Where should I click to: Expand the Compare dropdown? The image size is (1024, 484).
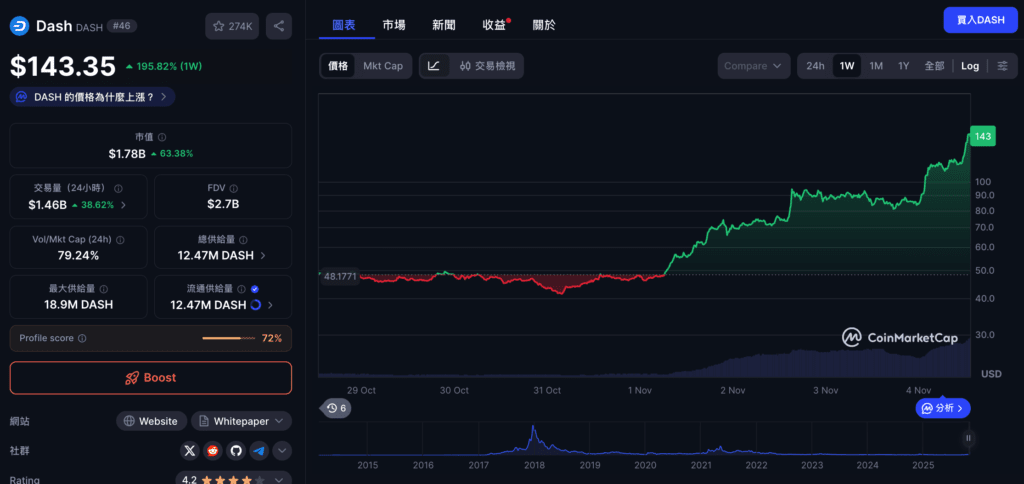tap(753, 66)
